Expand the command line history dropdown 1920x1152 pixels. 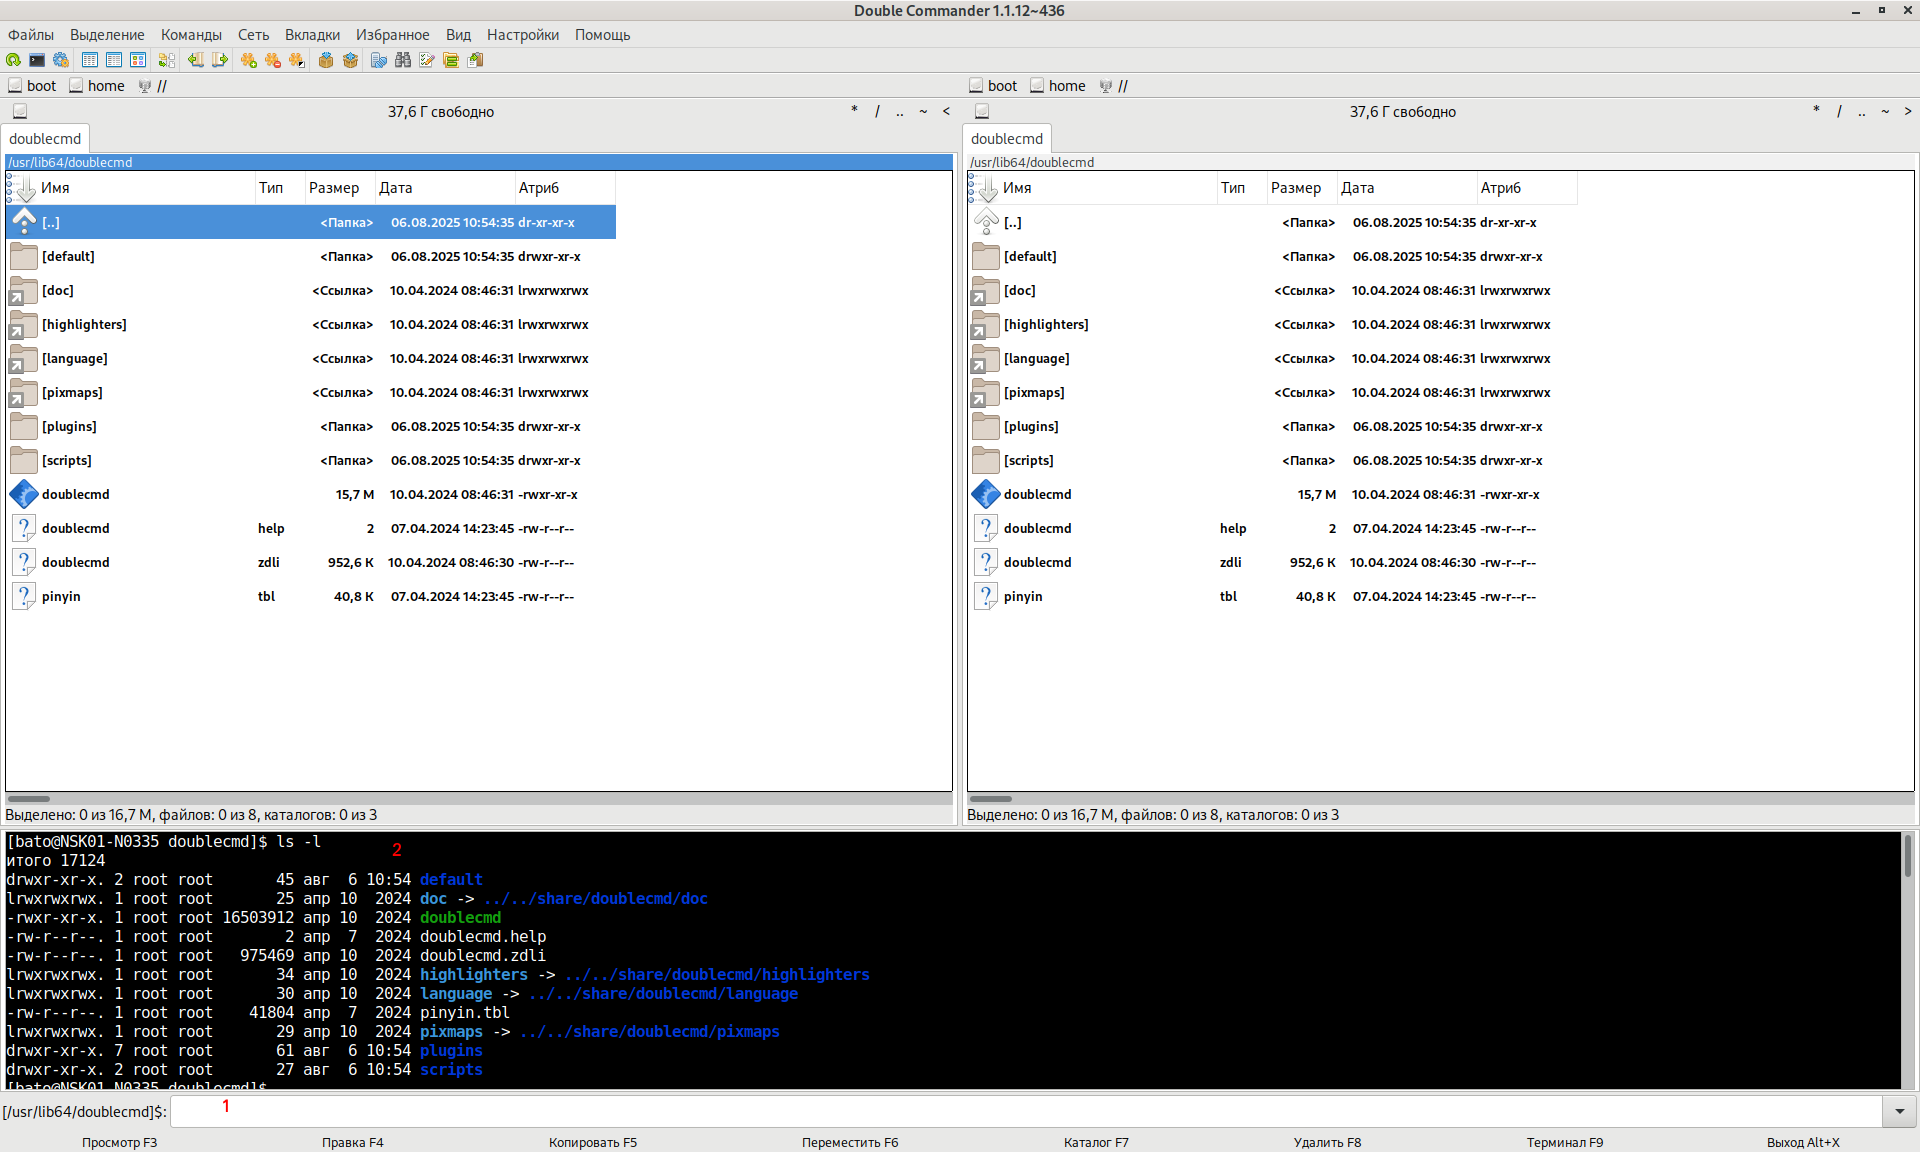pos(1899,1111)
